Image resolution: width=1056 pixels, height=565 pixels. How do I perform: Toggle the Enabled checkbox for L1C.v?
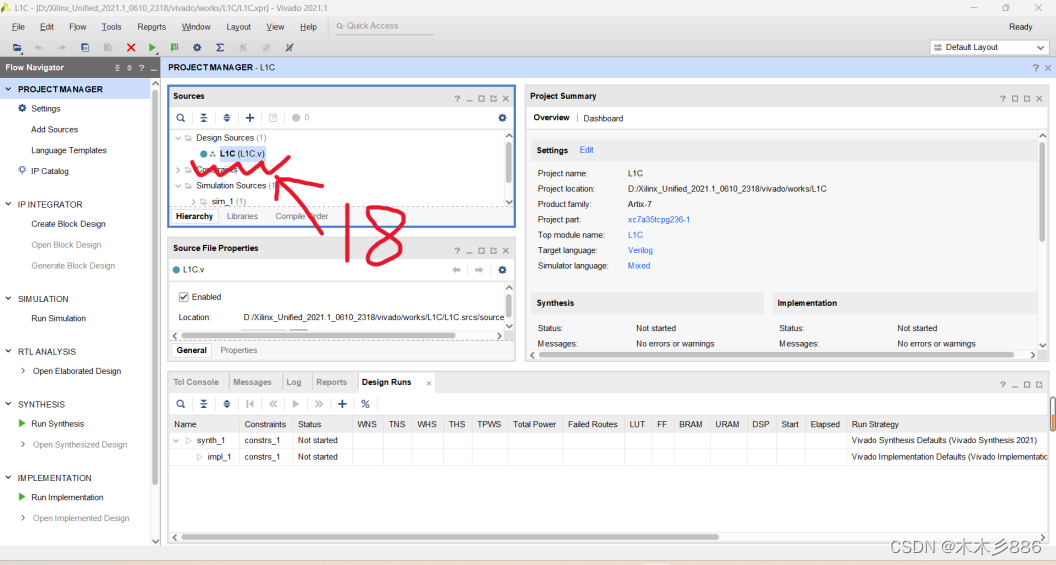point(183,297)
